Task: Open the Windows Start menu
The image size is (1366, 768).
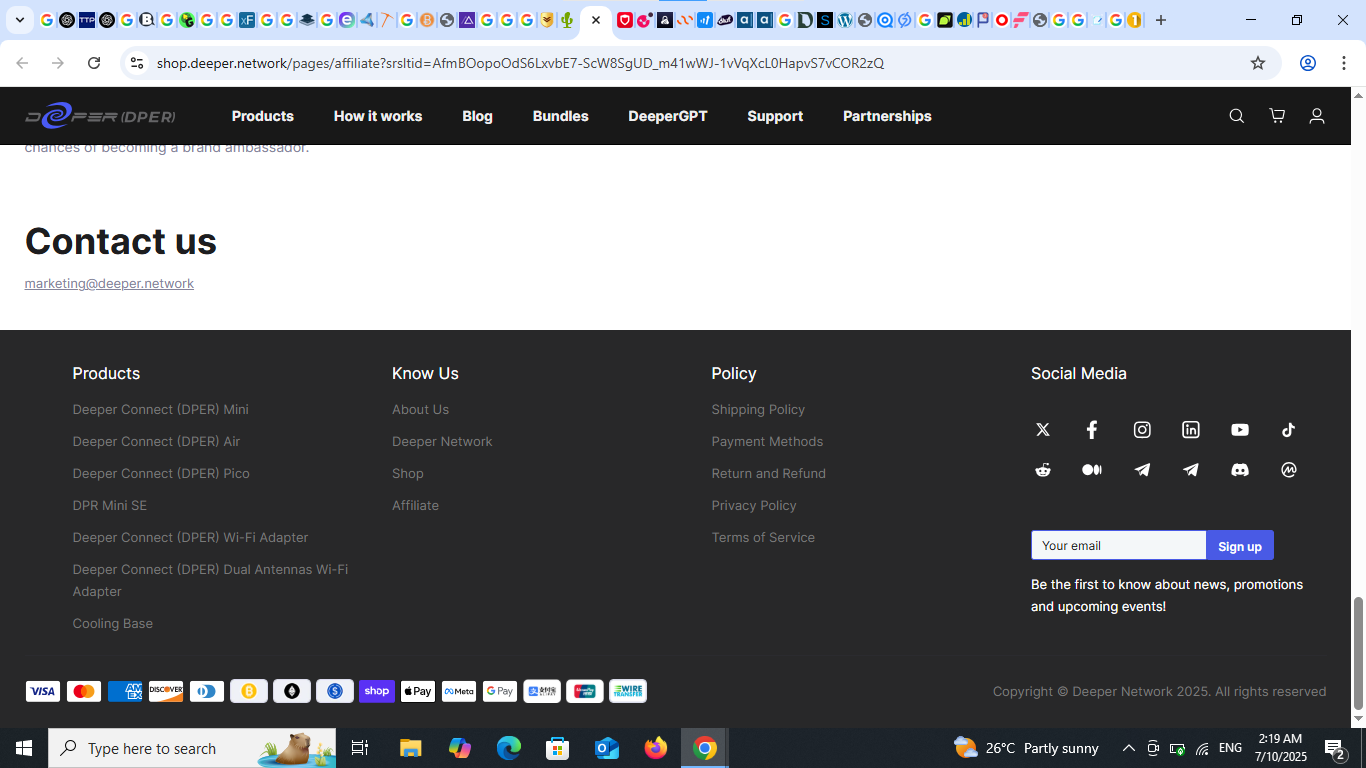Action: [x=24, y=748]
